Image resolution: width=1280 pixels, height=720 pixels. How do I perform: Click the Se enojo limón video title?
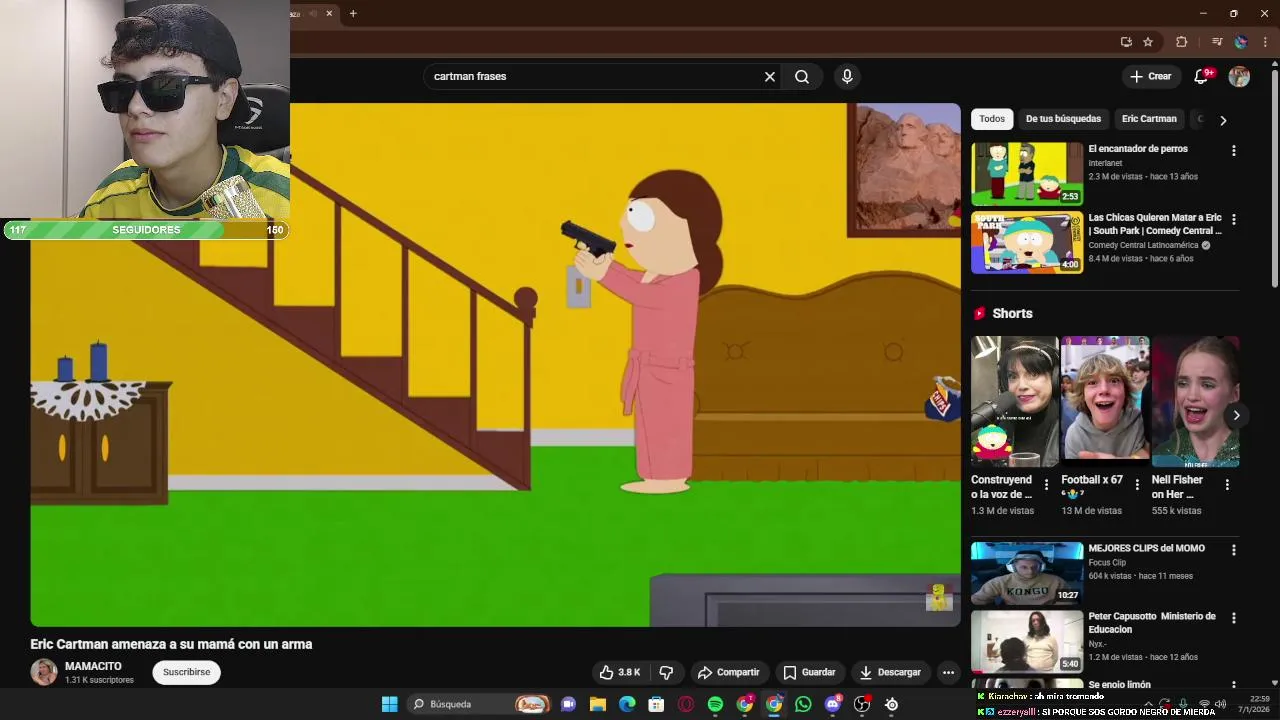click(x=1119, y=685)
